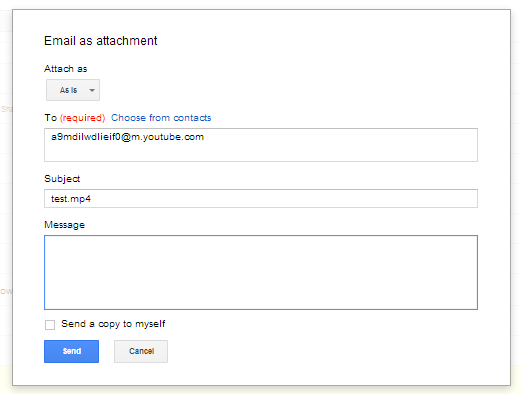
Task: Tick the Send a copy to myself checkbox
Action: [x=50, y=325]
